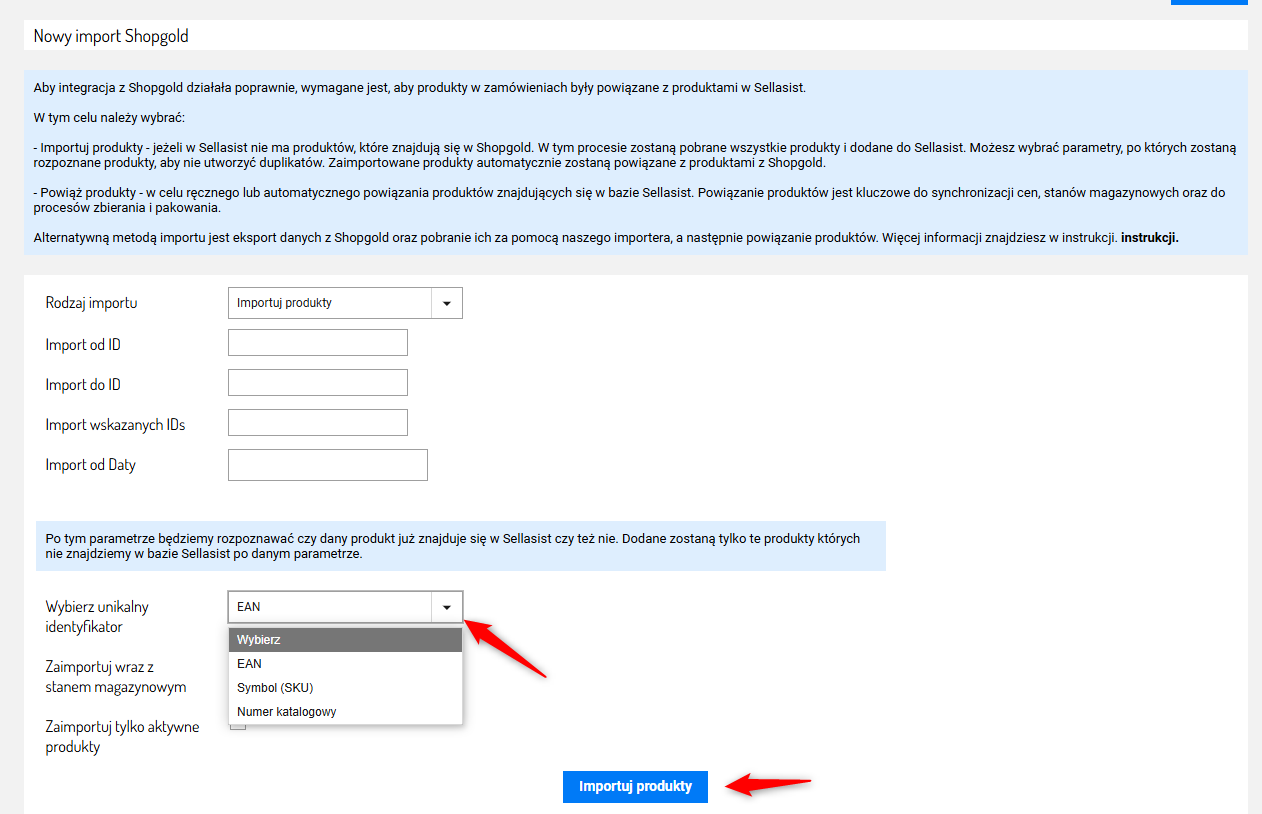Click the Import wskazanych IDs label
This screenshot has width=1262, height=814.
(115, 425)
